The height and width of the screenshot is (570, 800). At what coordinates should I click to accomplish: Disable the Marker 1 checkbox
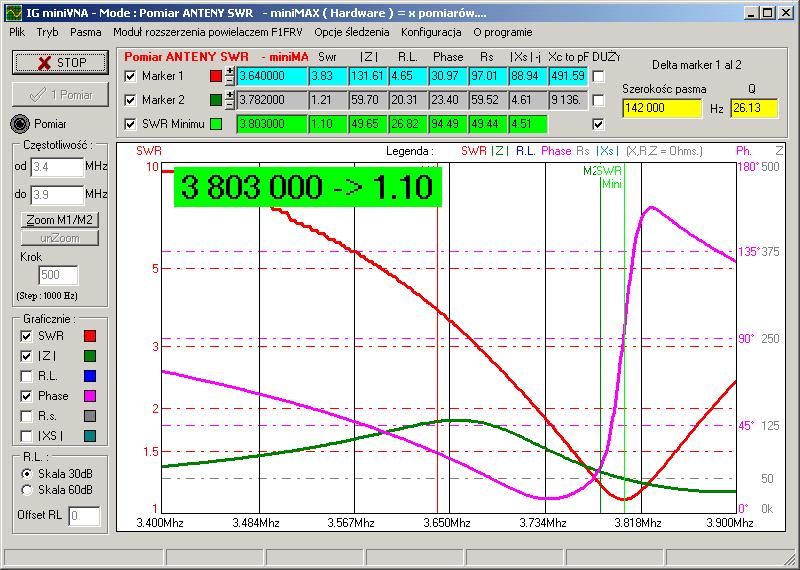point(129,76)
